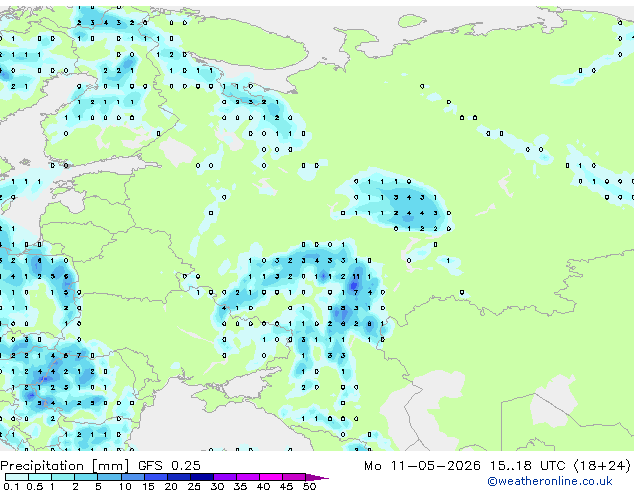Click the 'Precipitation [mm] GFS 0.25' title
Screen dimensions: 634x490
tap(100, 466)
